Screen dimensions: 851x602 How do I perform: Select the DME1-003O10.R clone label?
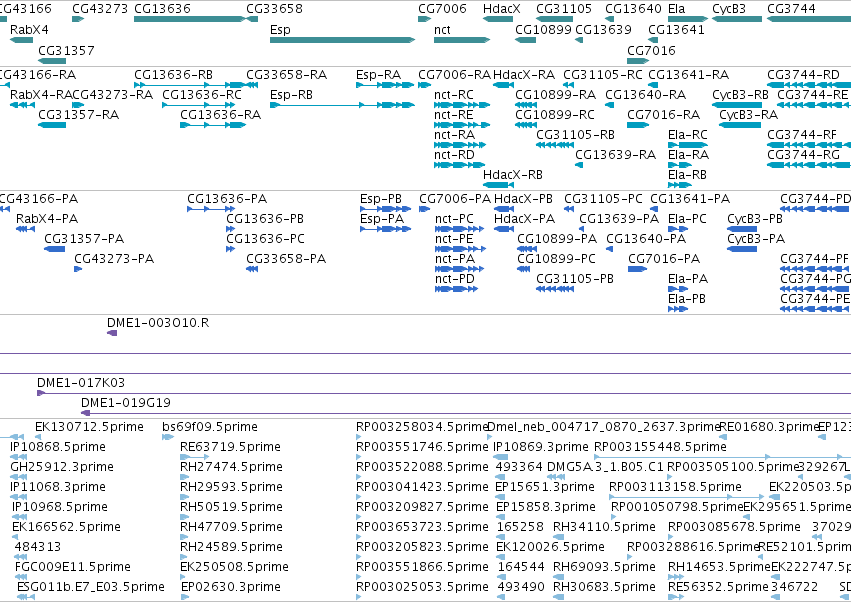click(158, 323)
